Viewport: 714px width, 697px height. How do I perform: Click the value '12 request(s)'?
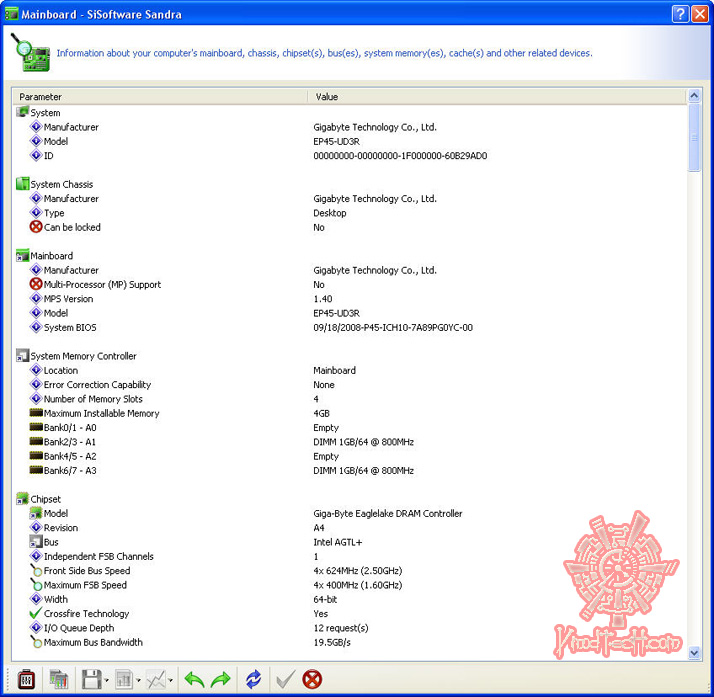pyautogui.click(x=341, y=627)
